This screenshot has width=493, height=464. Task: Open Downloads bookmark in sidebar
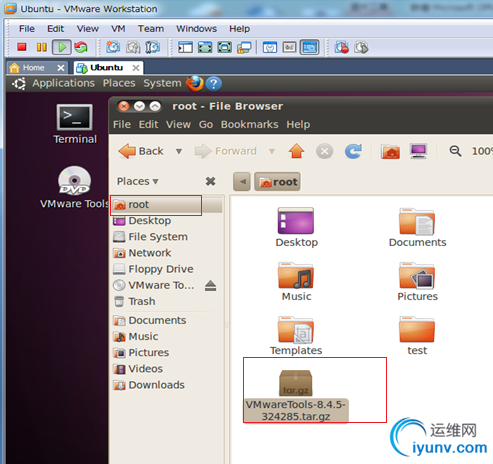tap(167, 385)
